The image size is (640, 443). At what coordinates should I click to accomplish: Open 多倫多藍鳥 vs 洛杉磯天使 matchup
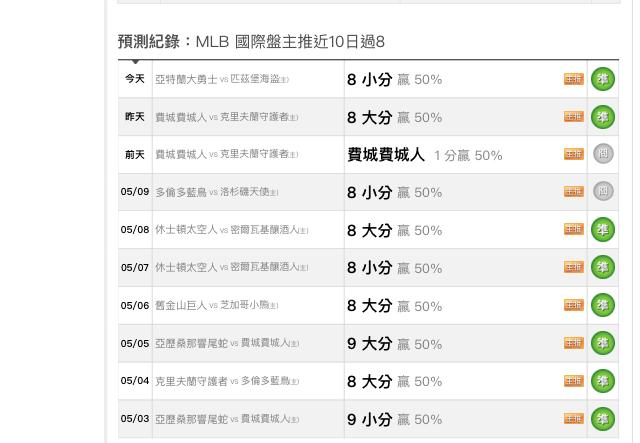pos(217,192)
